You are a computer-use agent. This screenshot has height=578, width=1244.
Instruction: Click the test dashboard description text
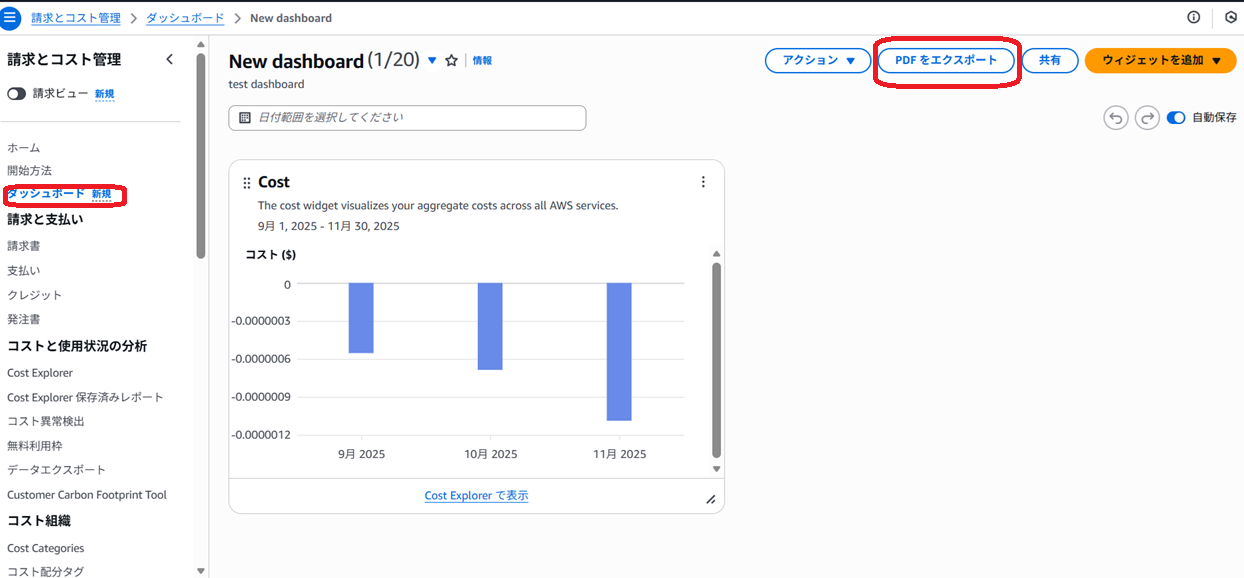pyautogui.click(x=267, y=84)
